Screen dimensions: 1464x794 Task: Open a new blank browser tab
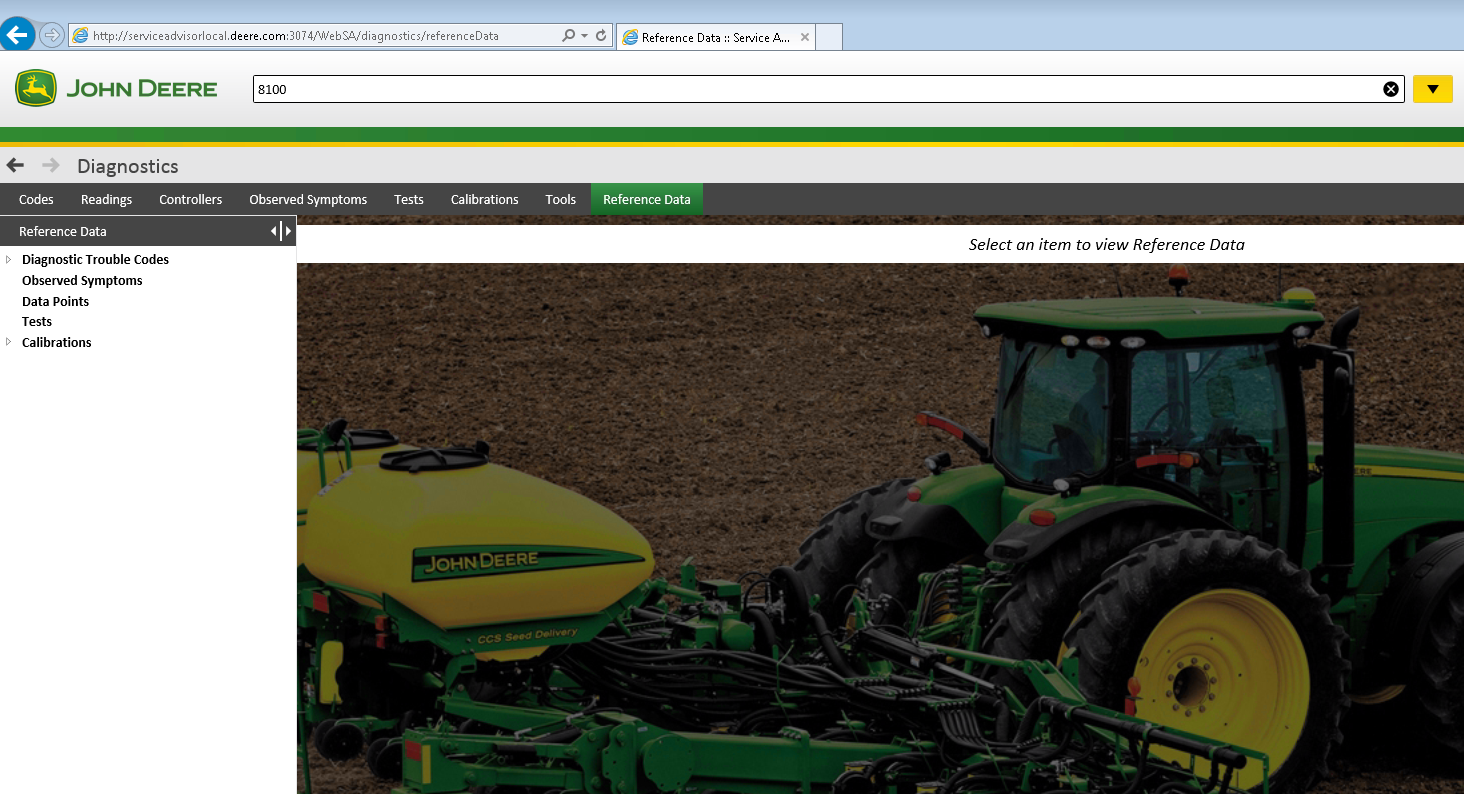point(829,37)
